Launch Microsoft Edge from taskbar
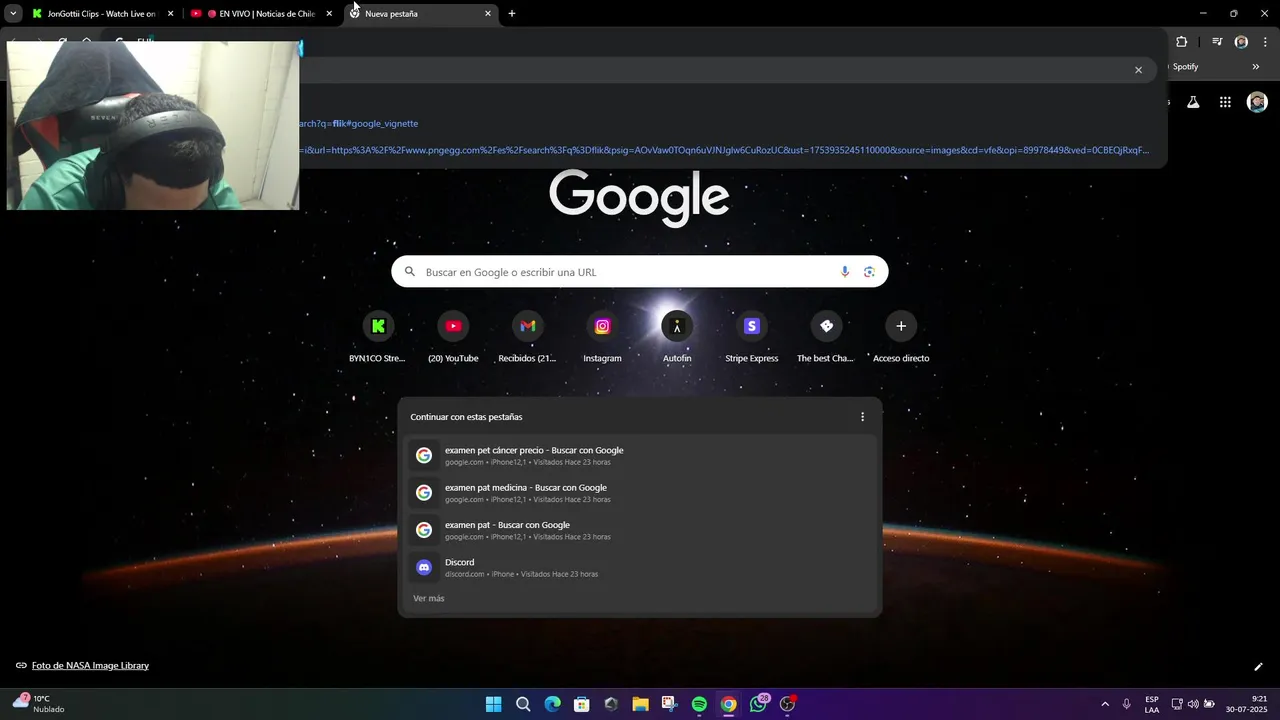 pos(552,704)
